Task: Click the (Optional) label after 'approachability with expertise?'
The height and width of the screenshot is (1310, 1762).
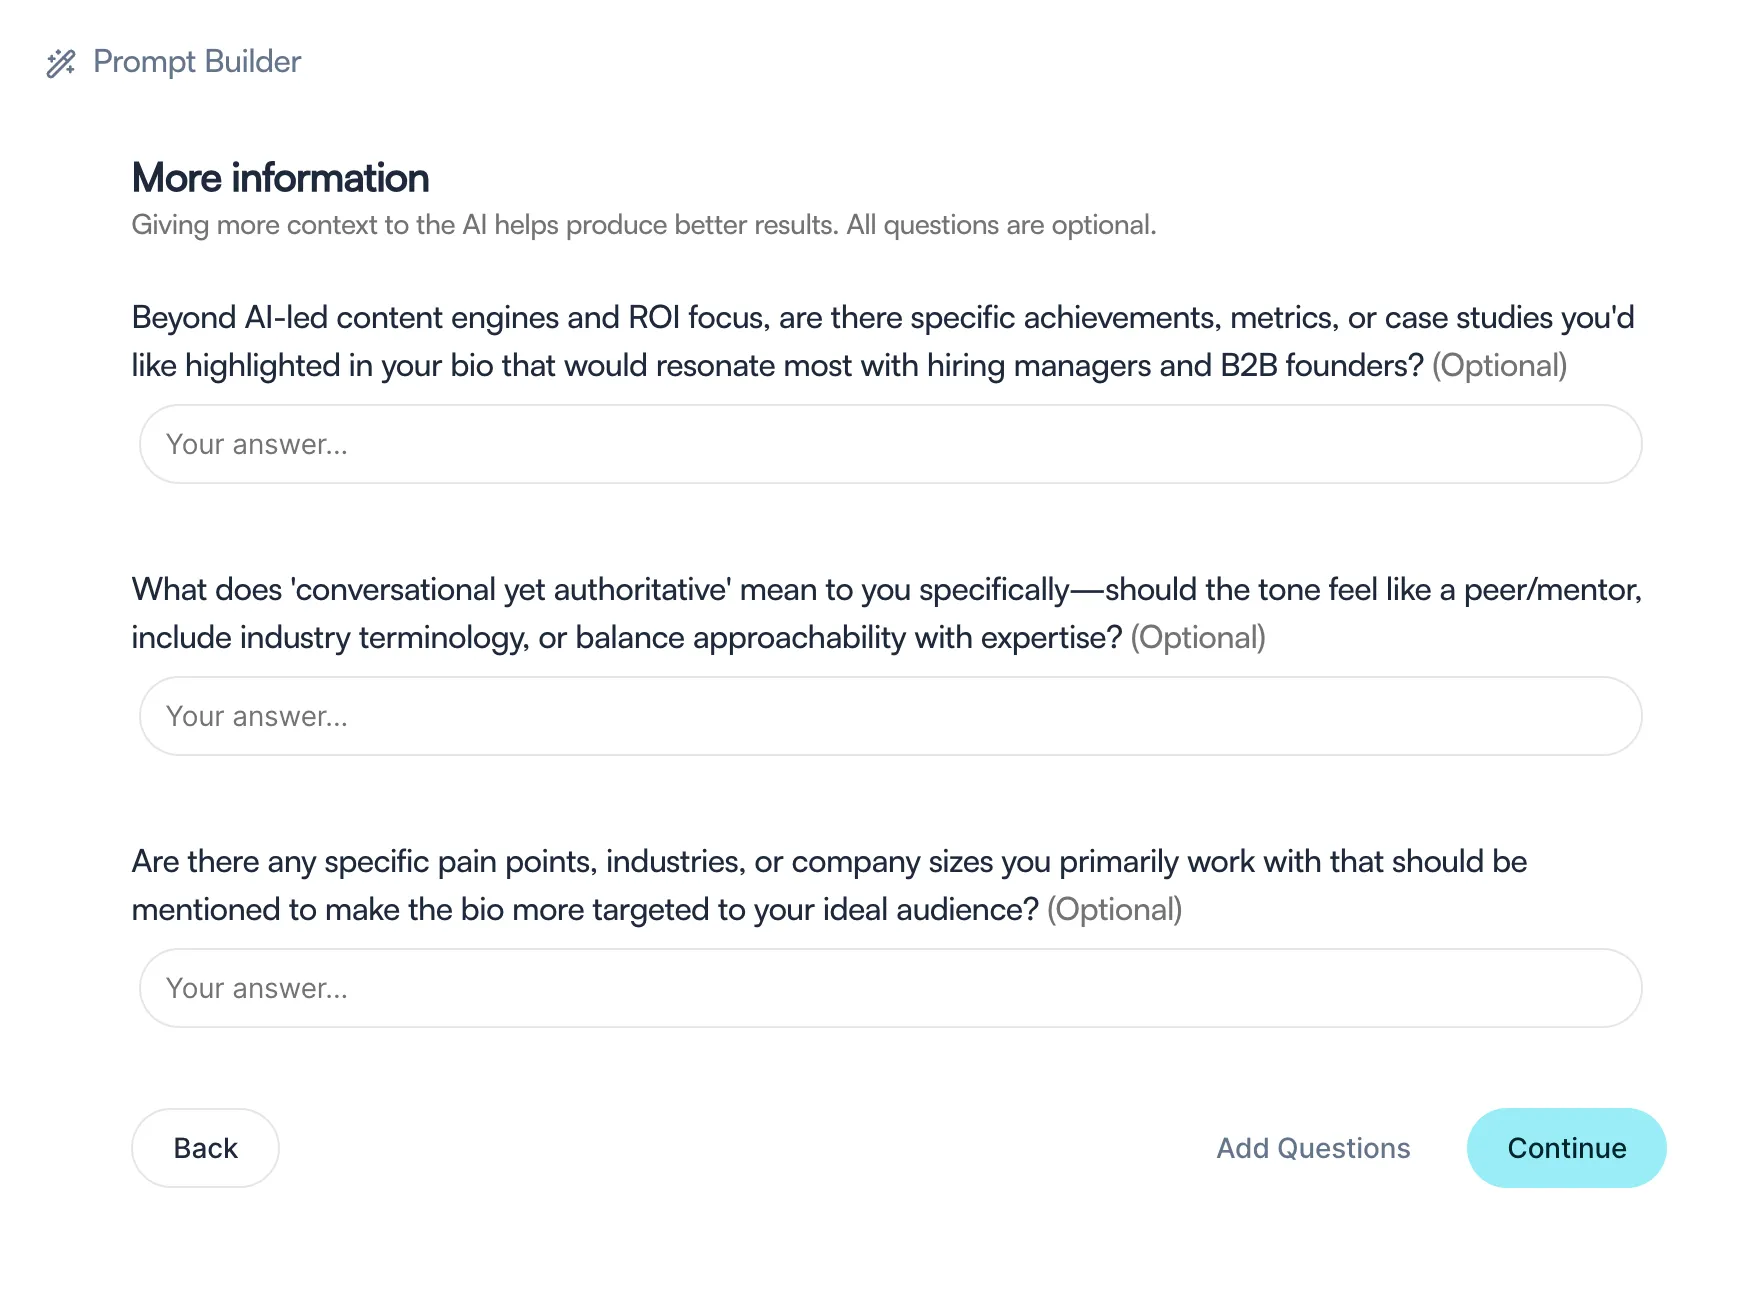Action: point(1198,638)
